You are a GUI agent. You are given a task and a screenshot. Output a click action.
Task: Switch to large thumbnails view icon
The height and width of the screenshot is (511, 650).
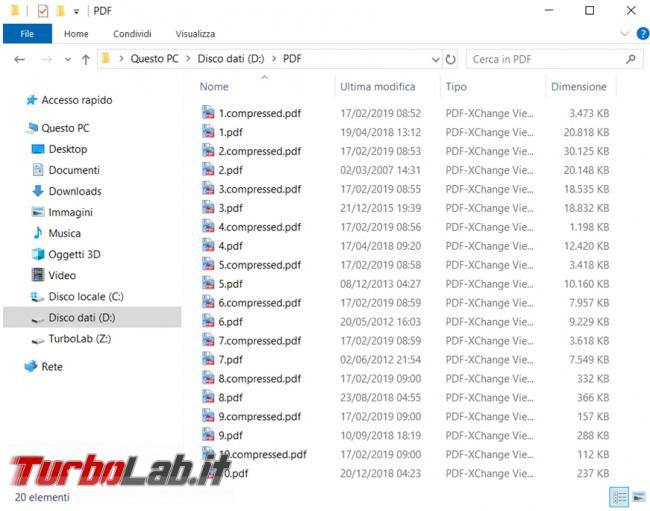point(639,497)
